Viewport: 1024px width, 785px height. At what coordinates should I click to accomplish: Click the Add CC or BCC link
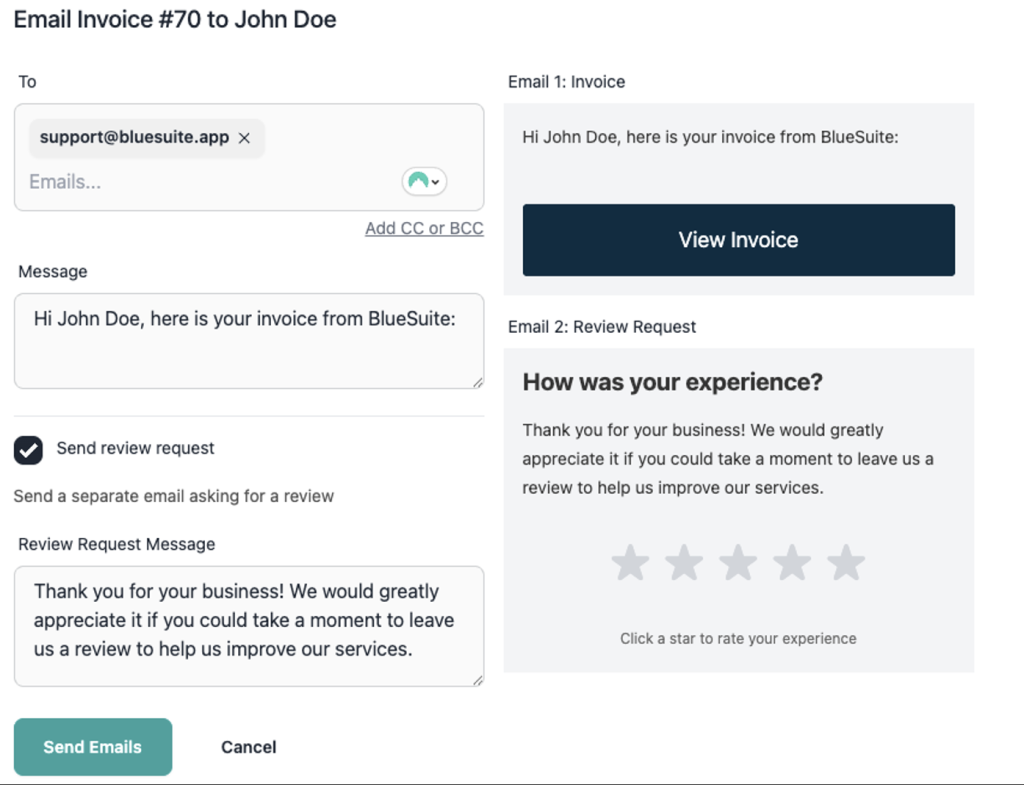pos(424,229)
